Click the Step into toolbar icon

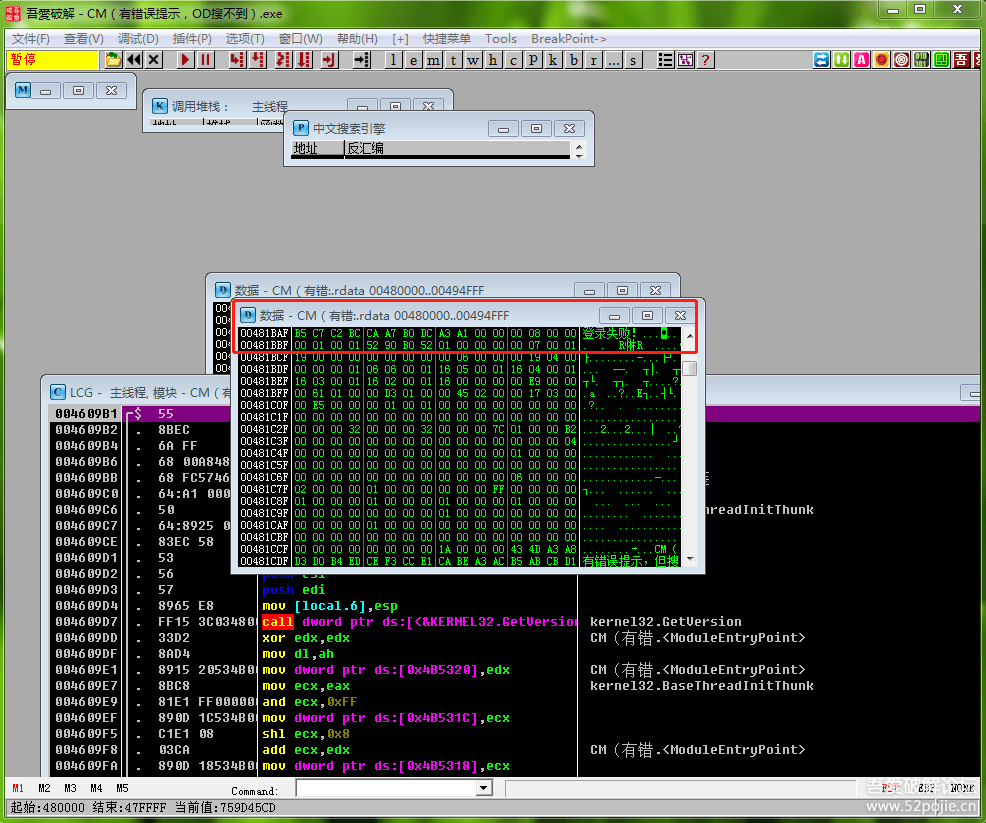coord(237,60)
